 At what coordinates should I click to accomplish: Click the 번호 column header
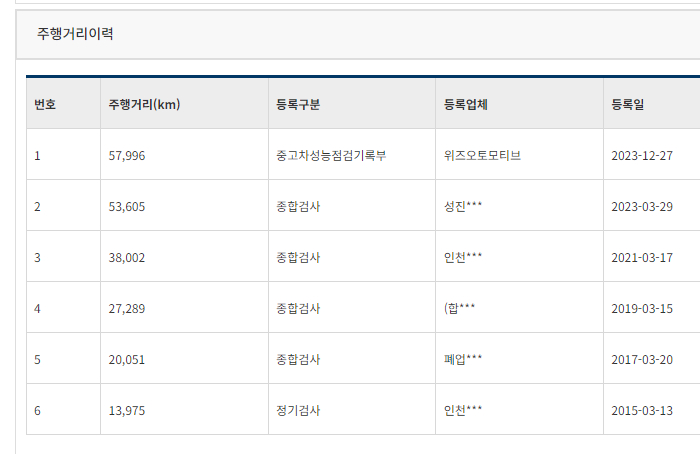point(63,104)
